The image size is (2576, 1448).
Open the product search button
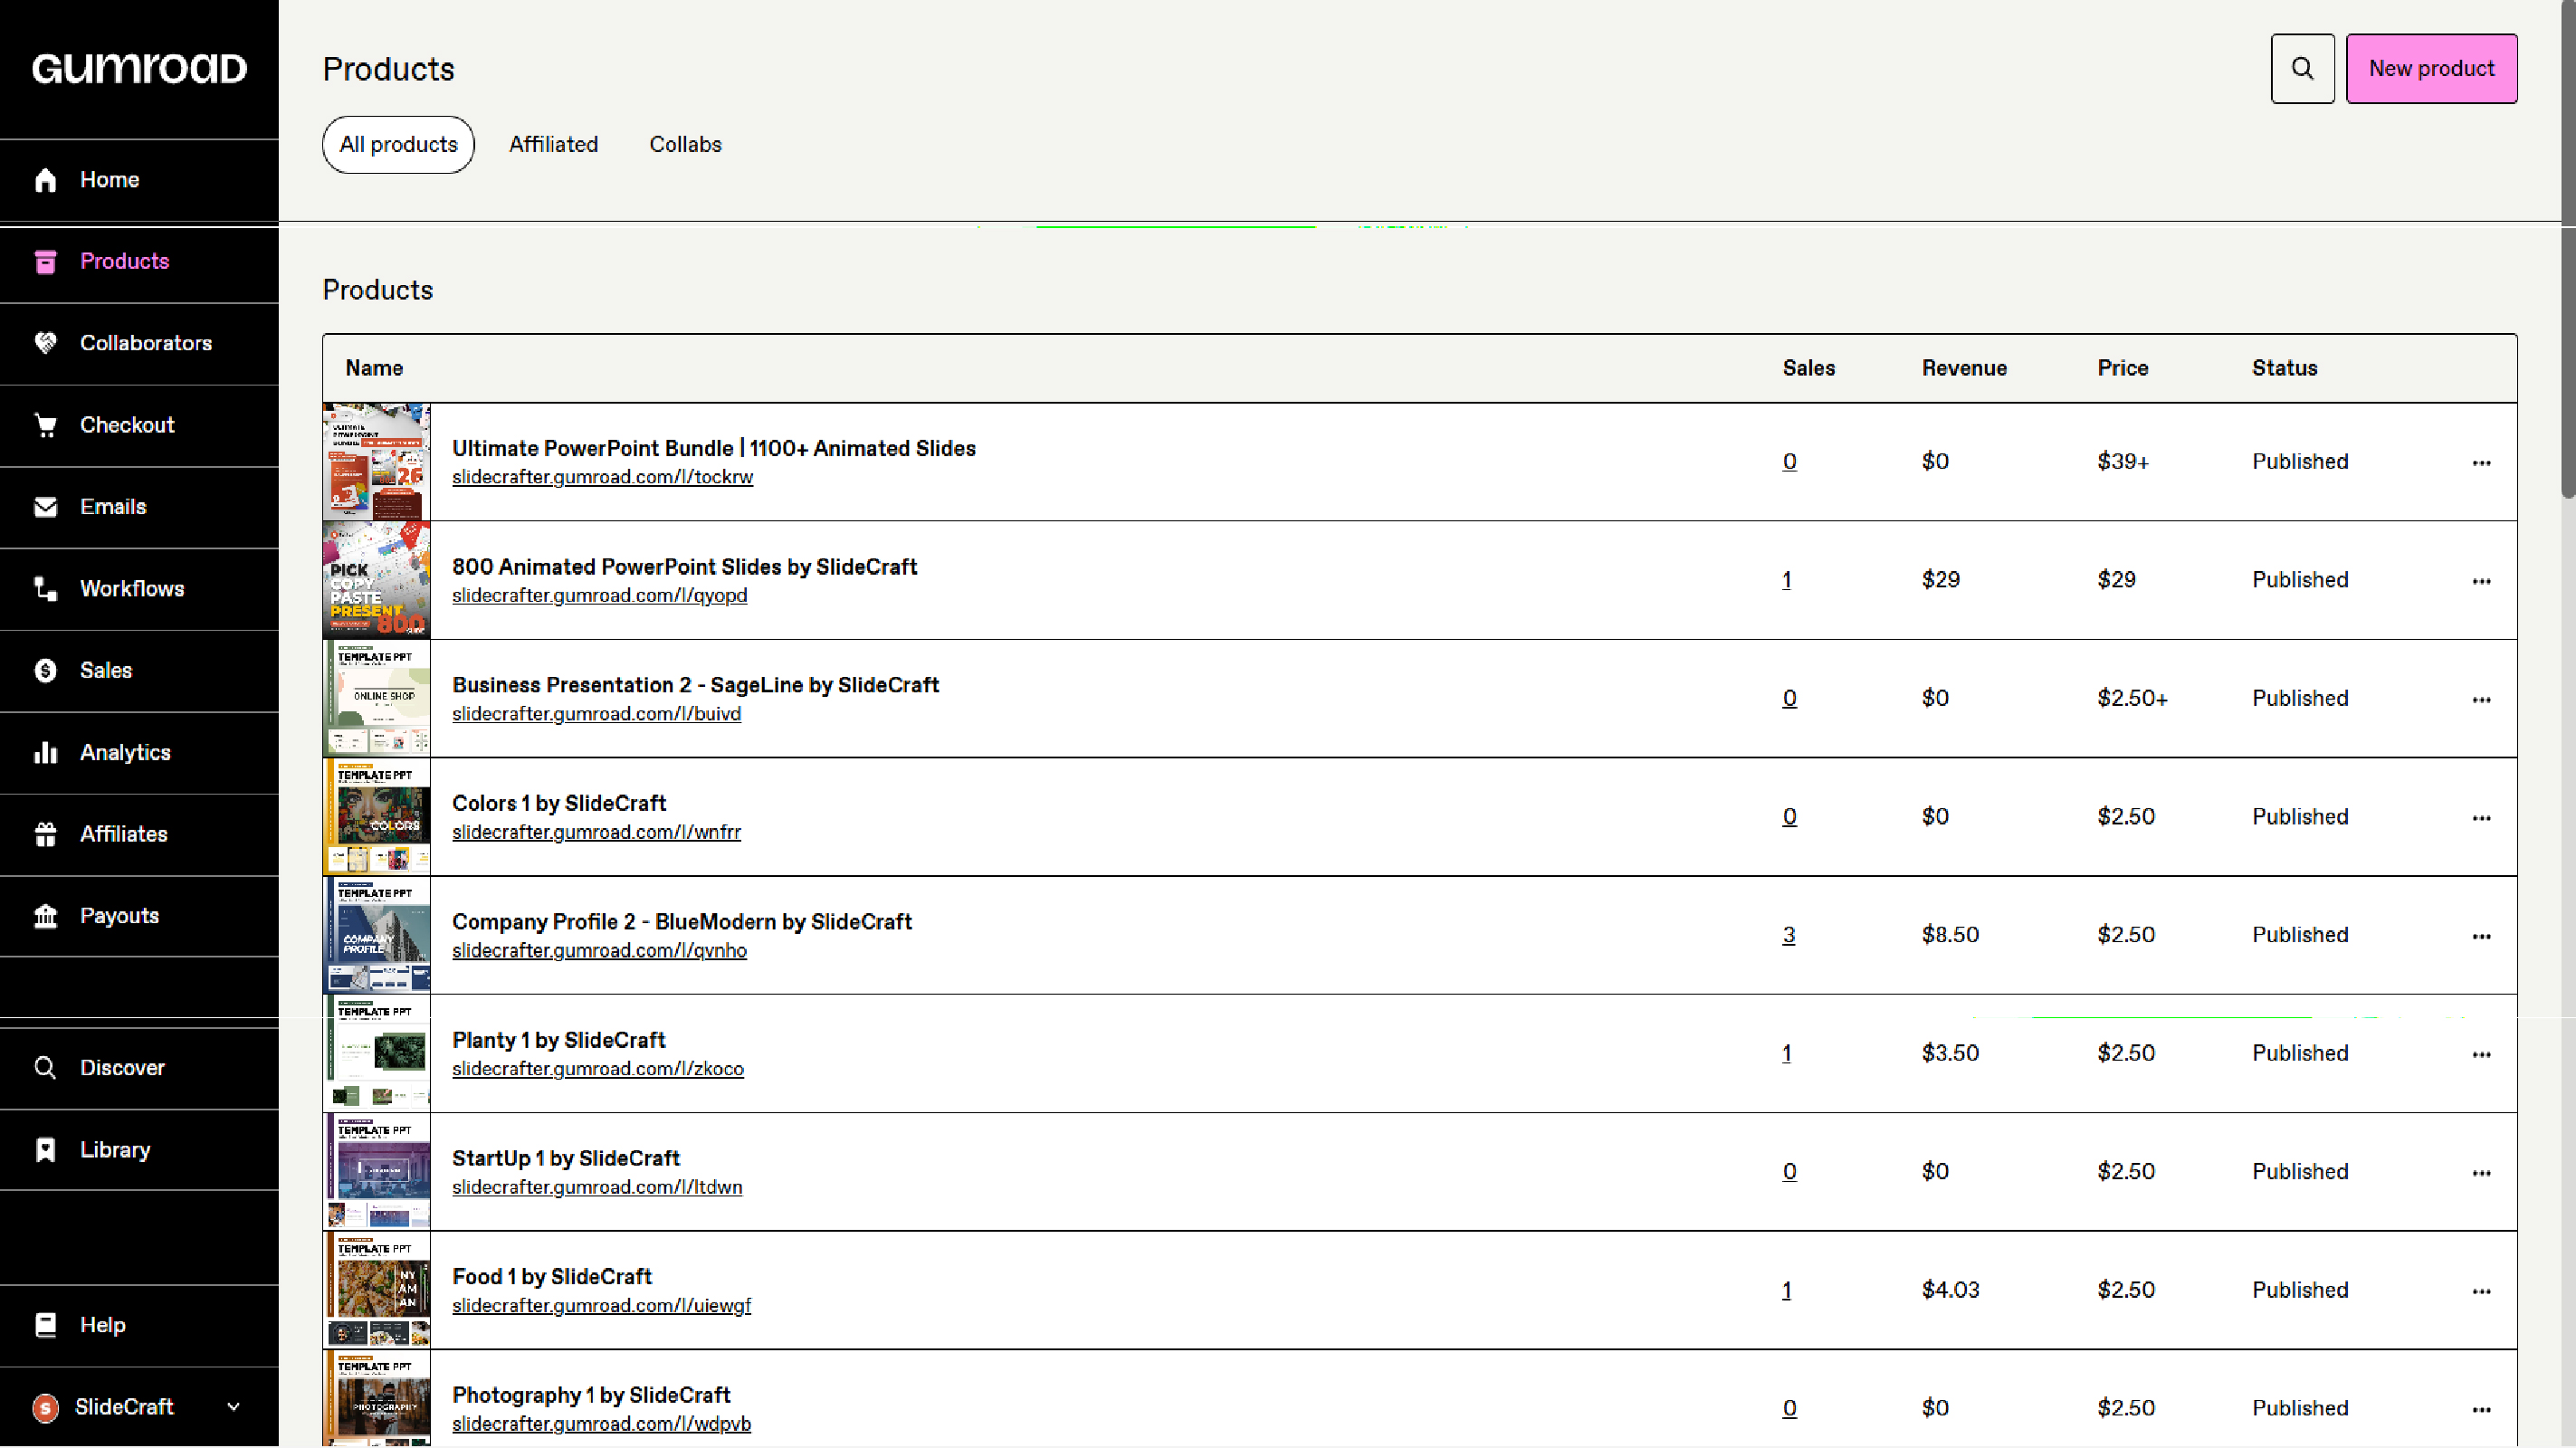(2302, 69)
